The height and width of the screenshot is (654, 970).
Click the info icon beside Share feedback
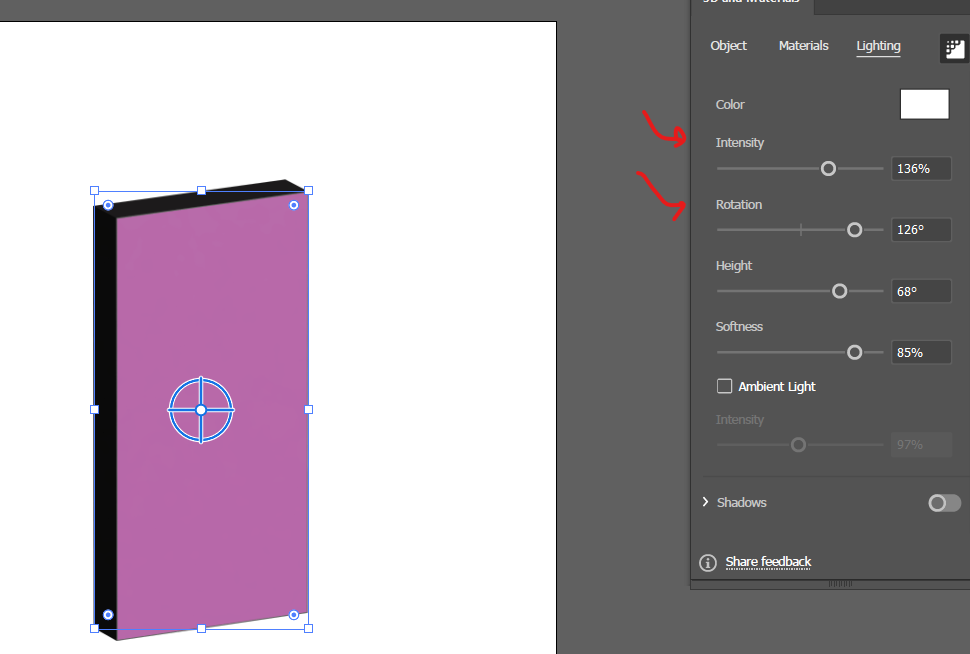pyautogui.click(x=707, y=562)
